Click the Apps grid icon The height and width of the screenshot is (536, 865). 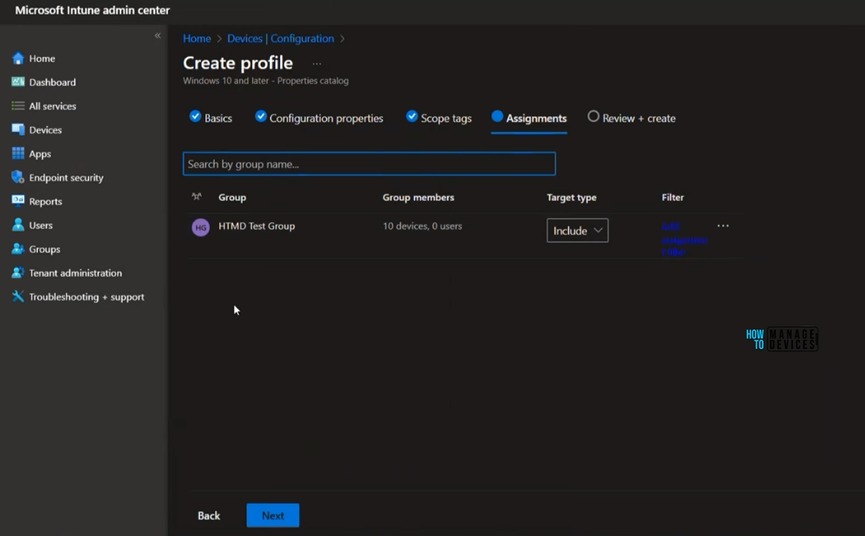click(18, 153)
